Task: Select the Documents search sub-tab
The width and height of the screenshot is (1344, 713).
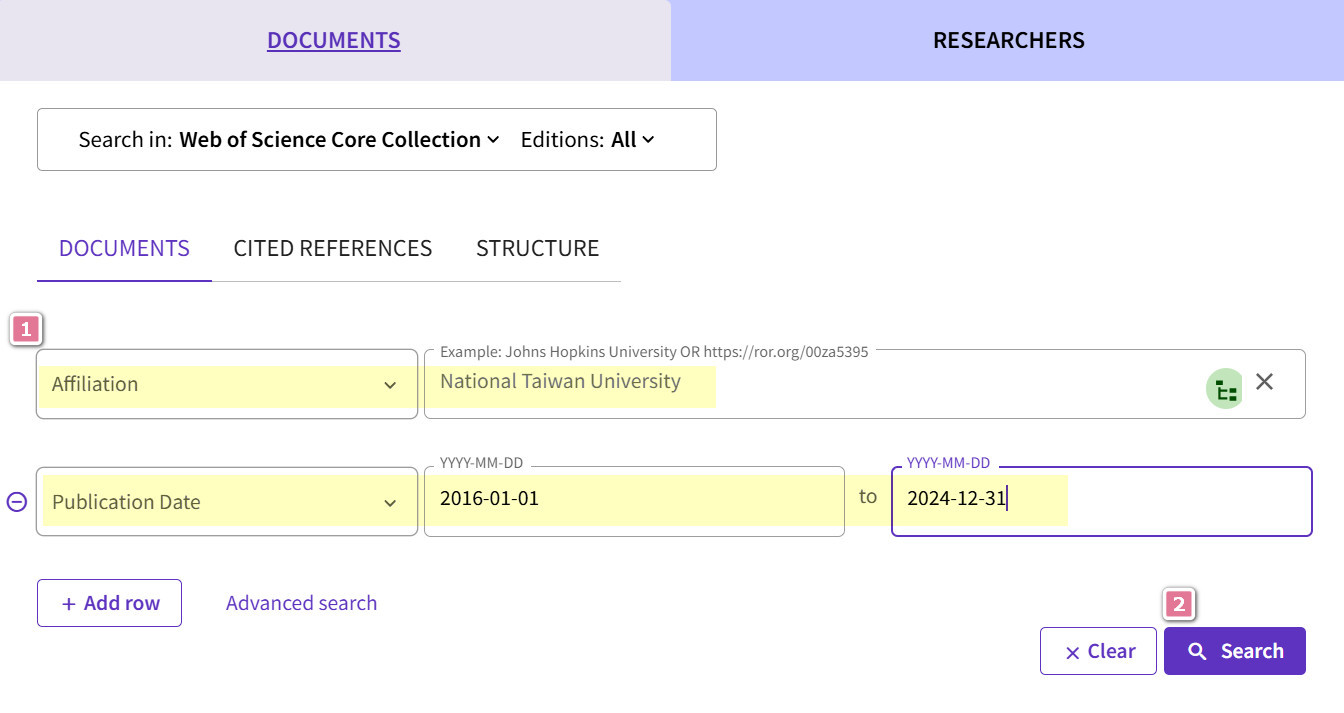Action: [124, 248]
